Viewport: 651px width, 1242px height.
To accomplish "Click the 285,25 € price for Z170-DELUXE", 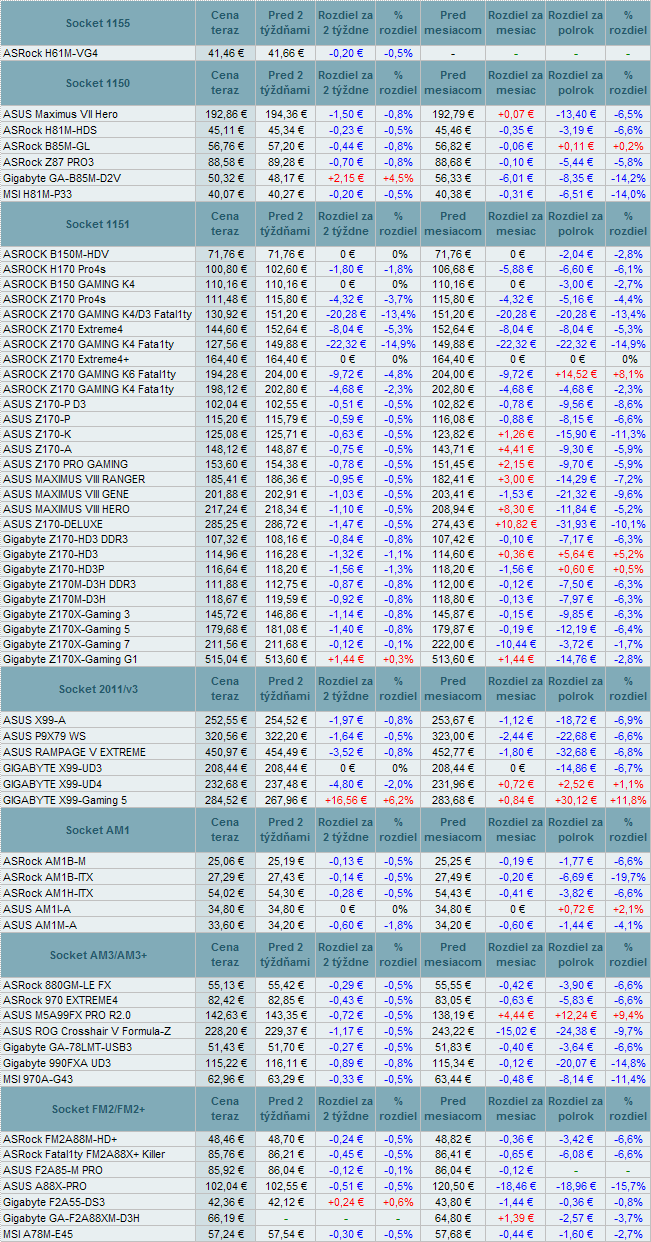I will [226, 524].
